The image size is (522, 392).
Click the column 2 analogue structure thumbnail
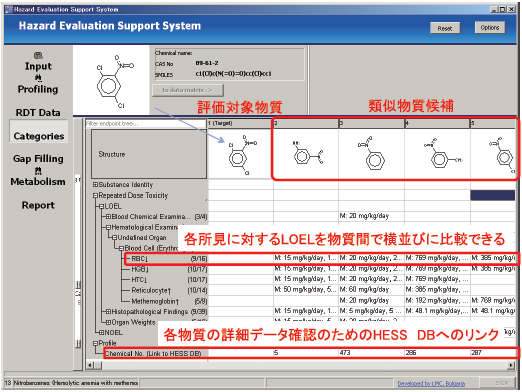tap(306, 154)
